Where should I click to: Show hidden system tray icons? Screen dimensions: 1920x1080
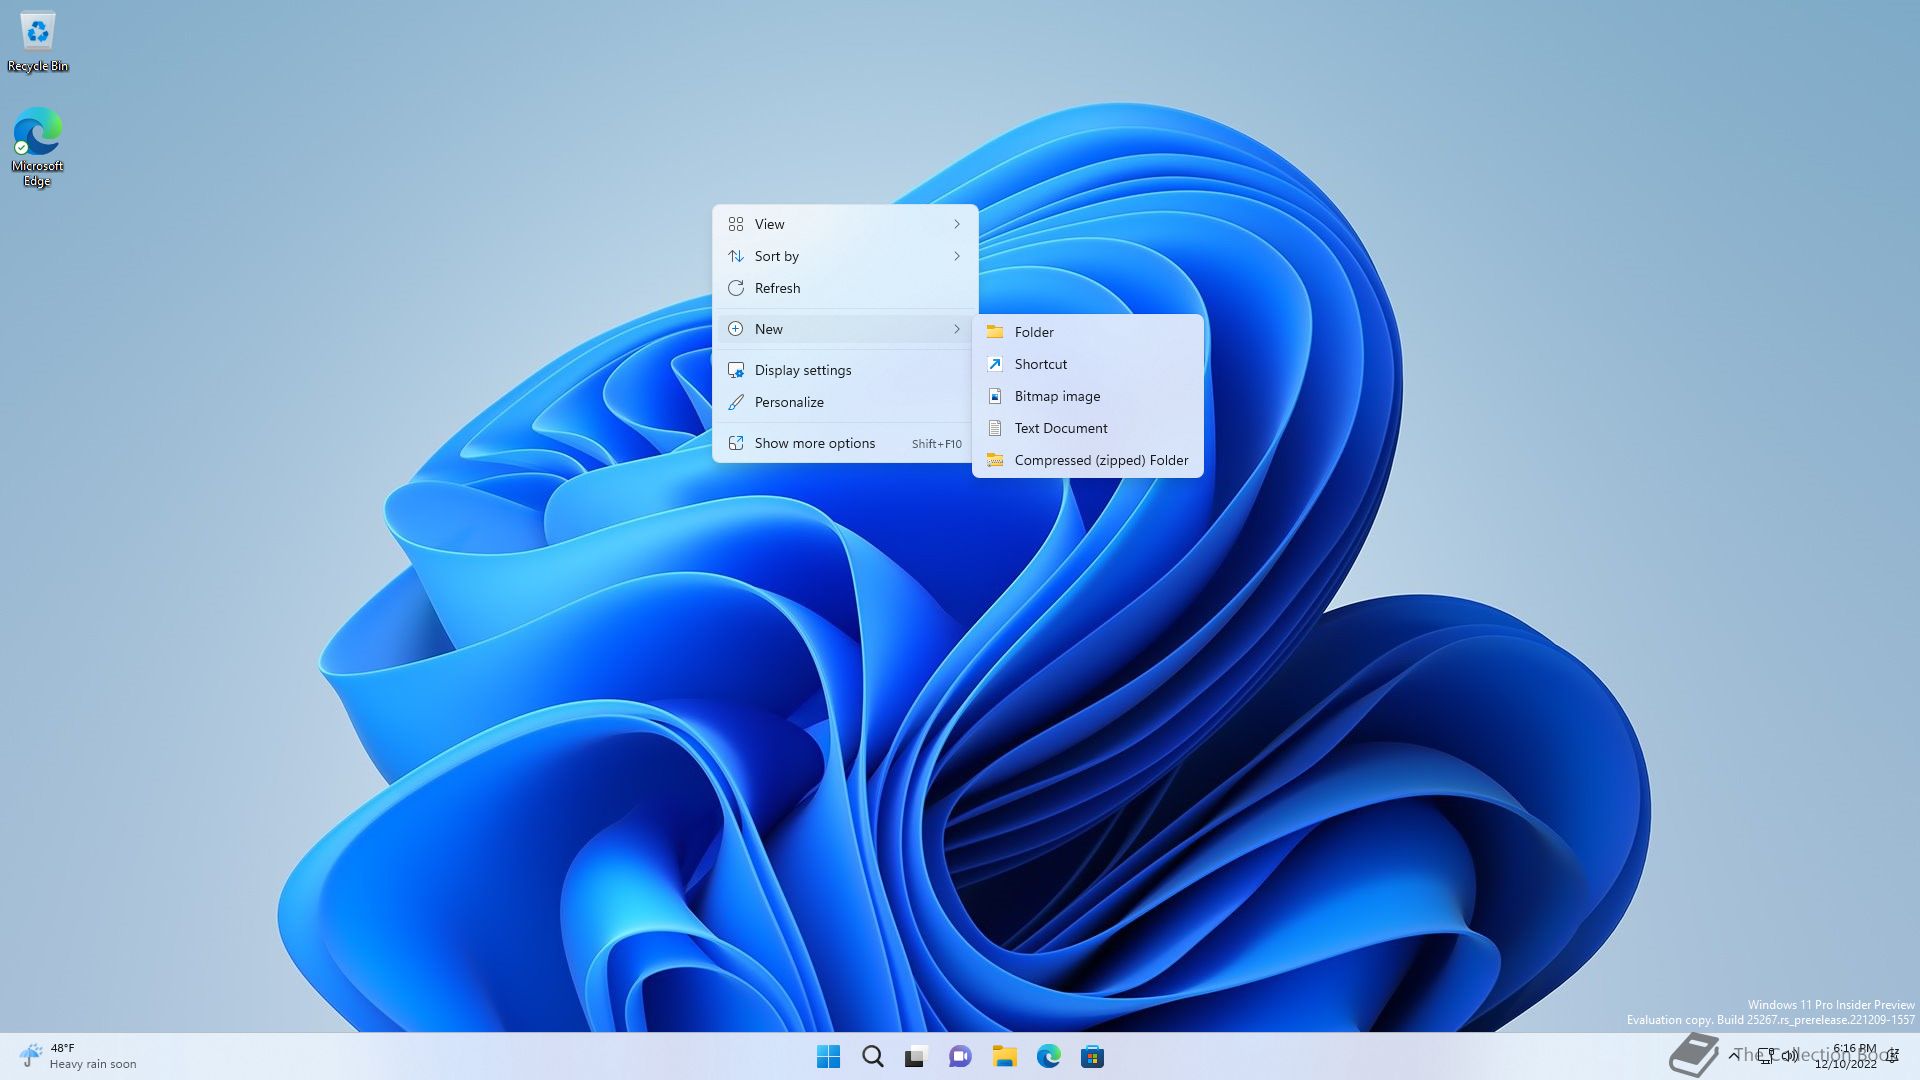(x=1733, y=1056)
